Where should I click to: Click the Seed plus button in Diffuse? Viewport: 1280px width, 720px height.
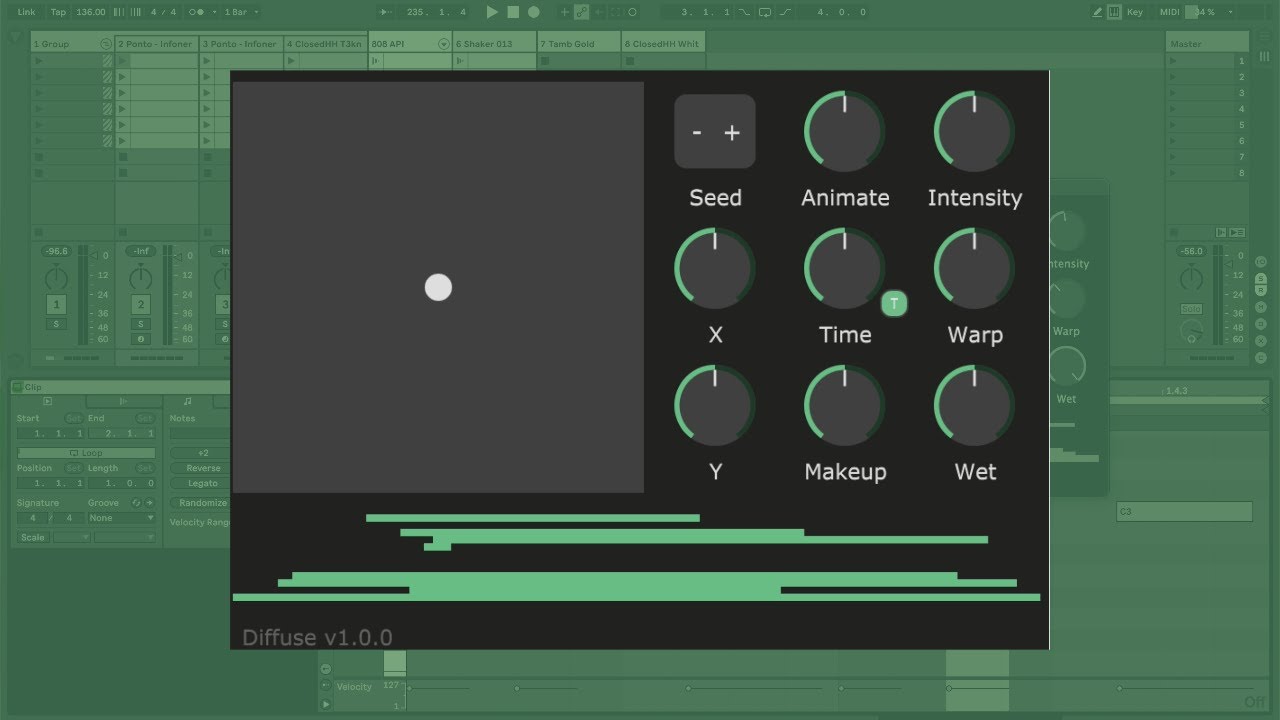[732, 133]
